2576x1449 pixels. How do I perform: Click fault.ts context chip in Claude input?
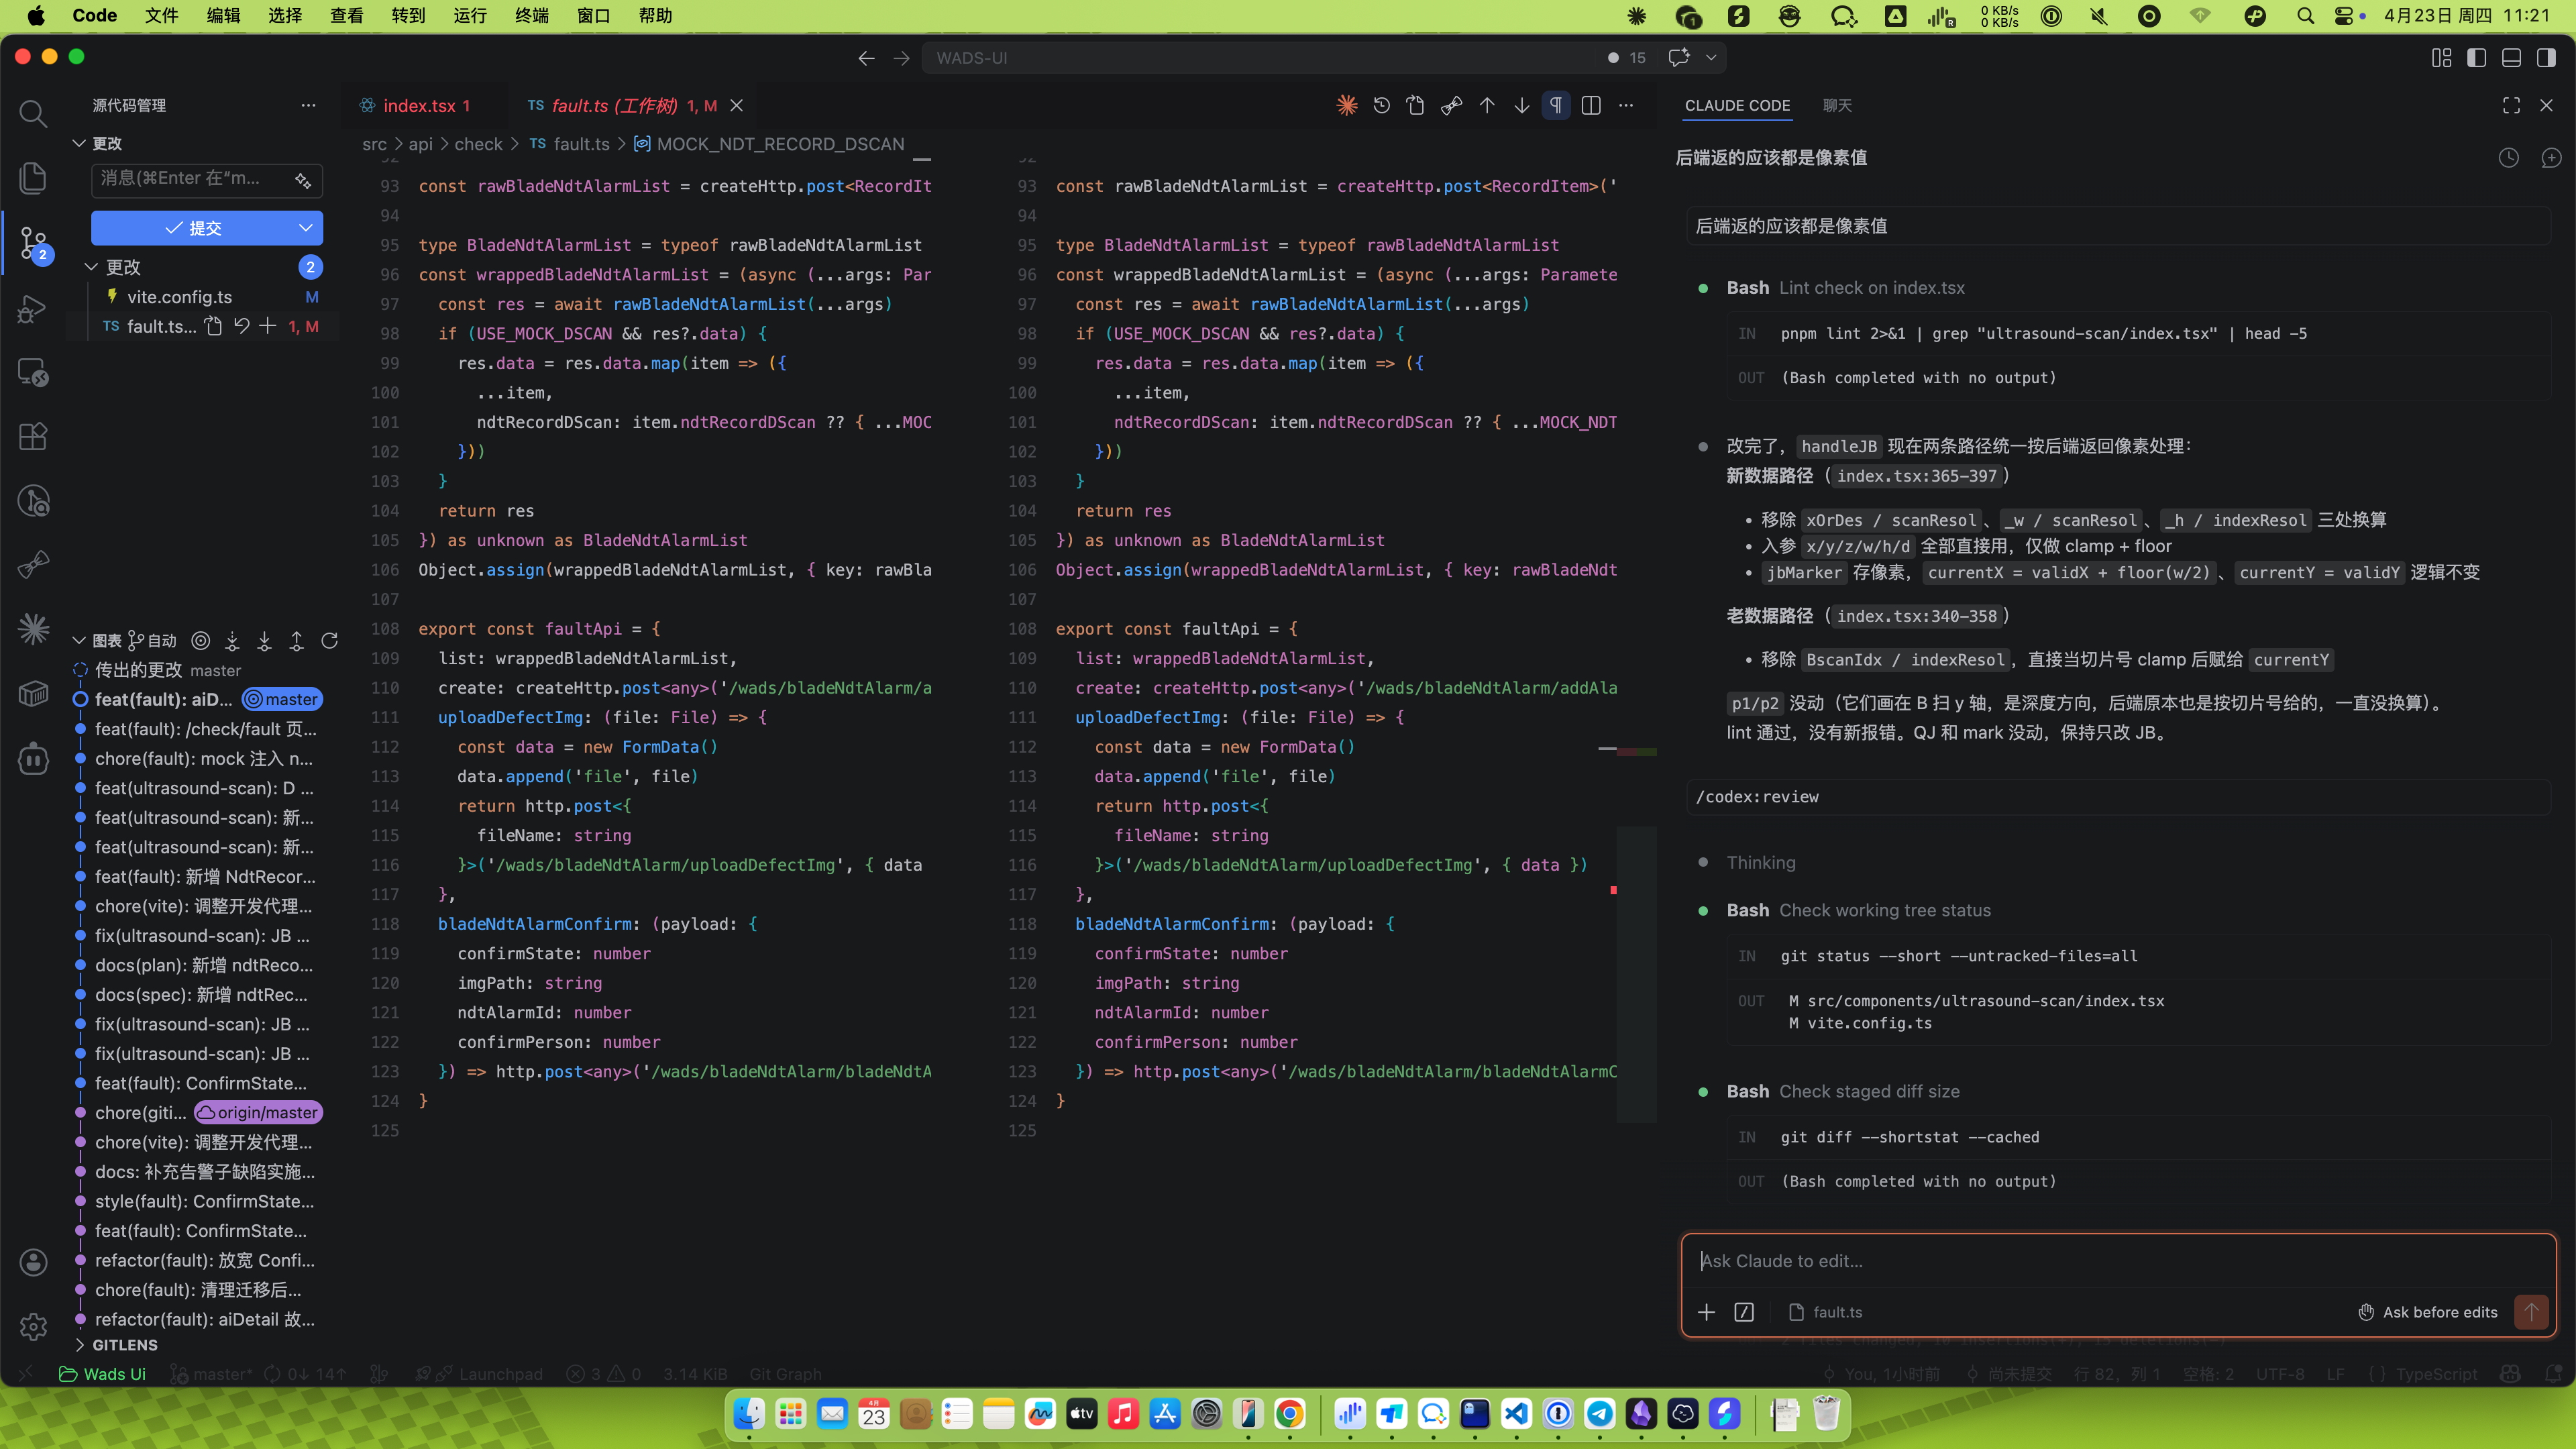[x=1825, y=1312]
